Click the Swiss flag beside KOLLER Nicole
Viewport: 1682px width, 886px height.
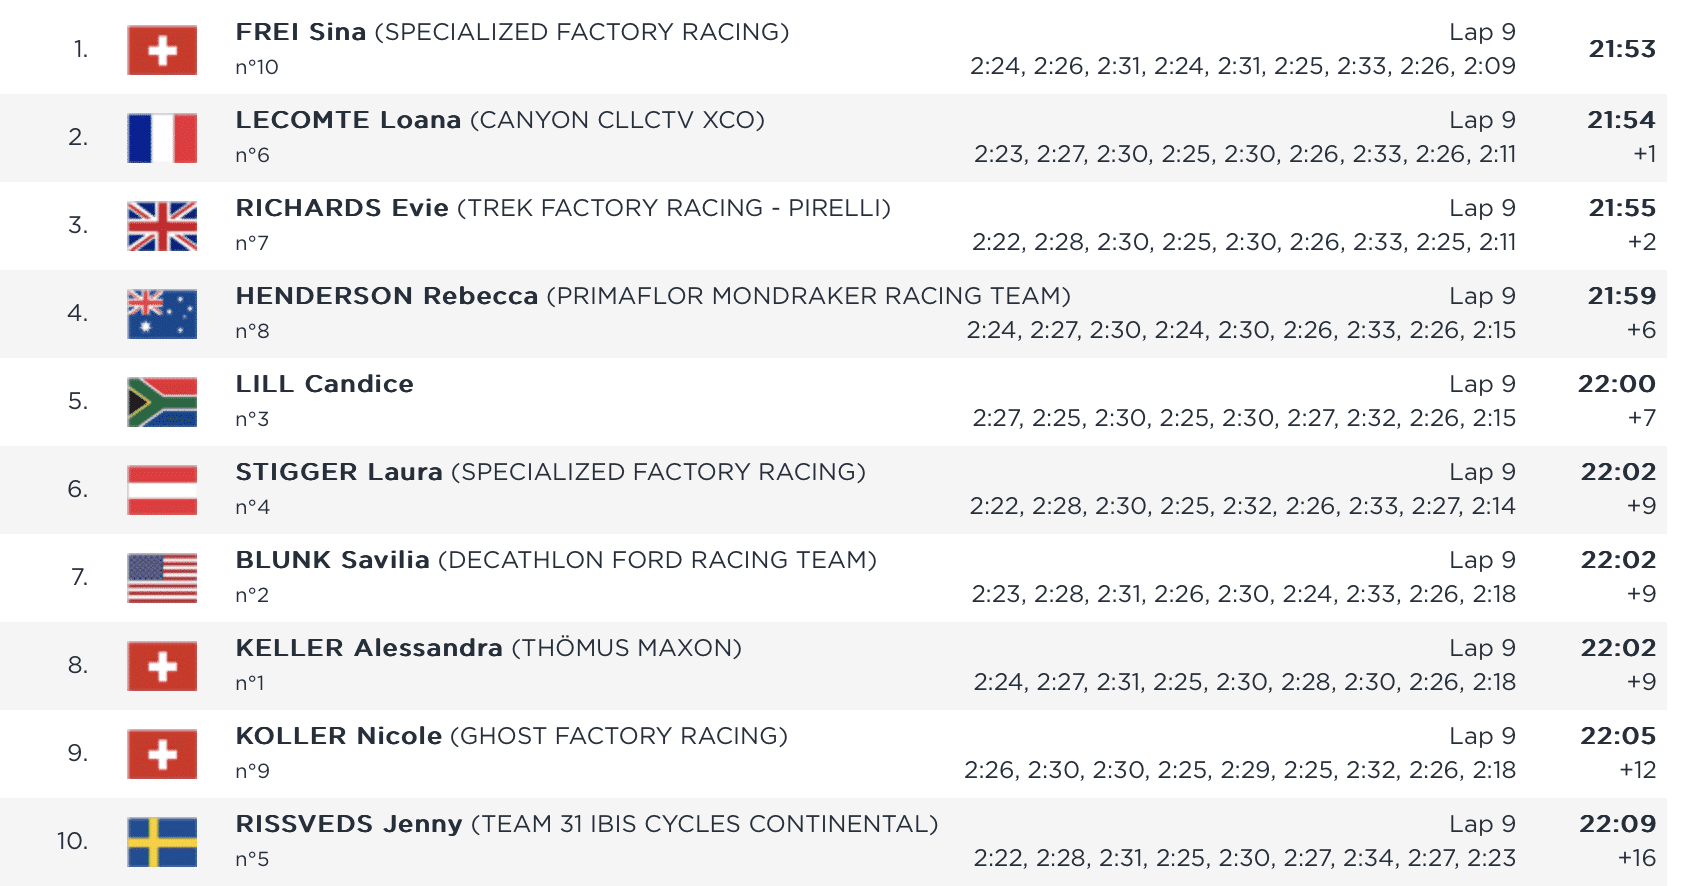pyautogui.click(x=162, y=754)
